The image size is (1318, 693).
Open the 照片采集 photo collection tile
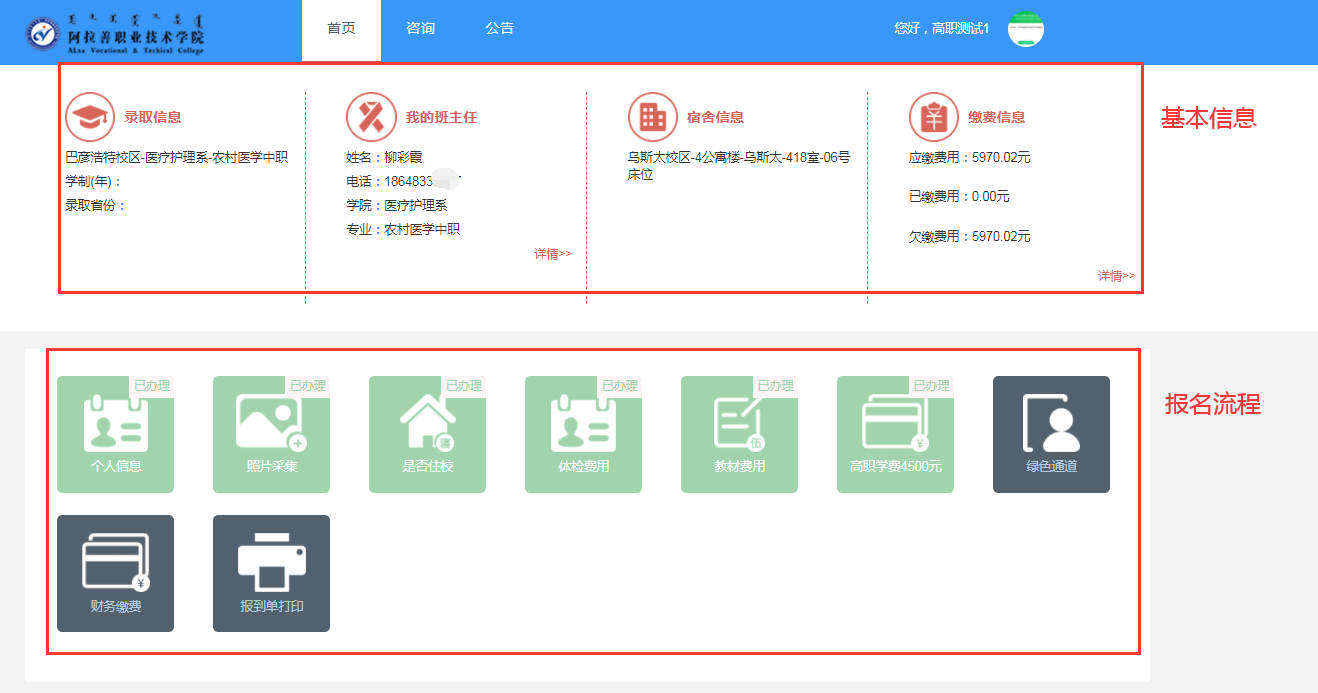271,435
